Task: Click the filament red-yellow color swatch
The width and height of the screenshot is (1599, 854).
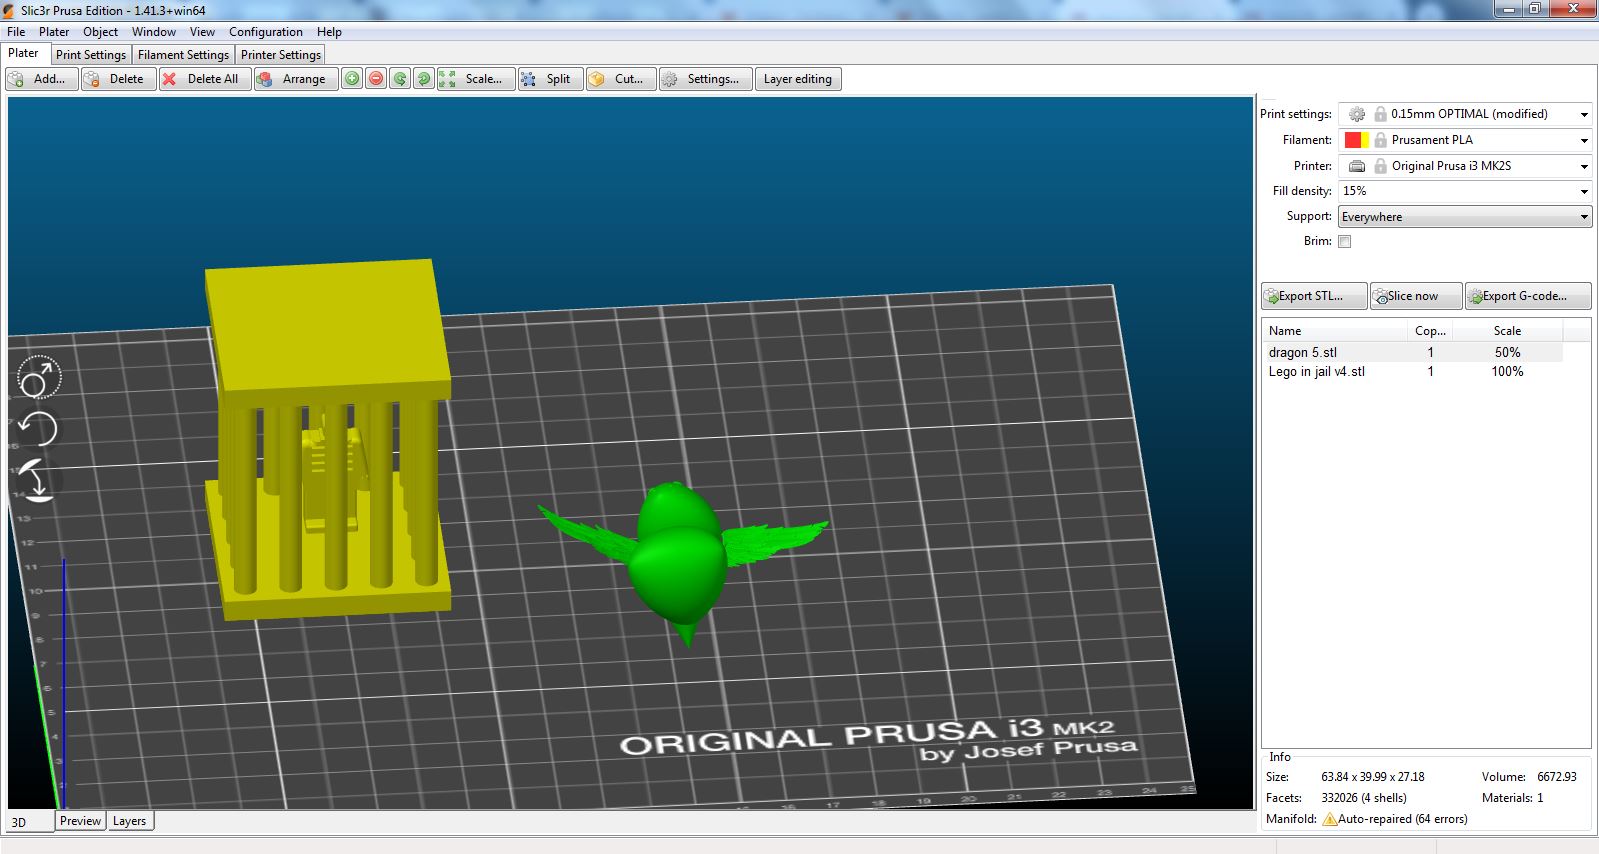Action: (1356, 140)
